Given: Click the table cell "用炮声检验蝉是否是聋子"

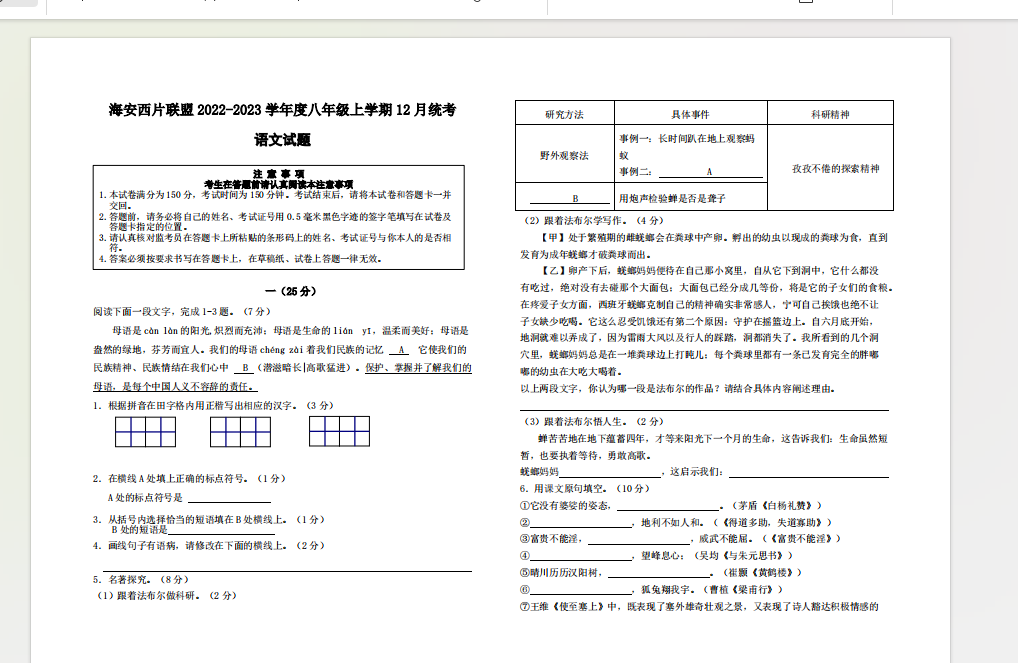Looking at the screenshot, I should [x=672, y=198].
